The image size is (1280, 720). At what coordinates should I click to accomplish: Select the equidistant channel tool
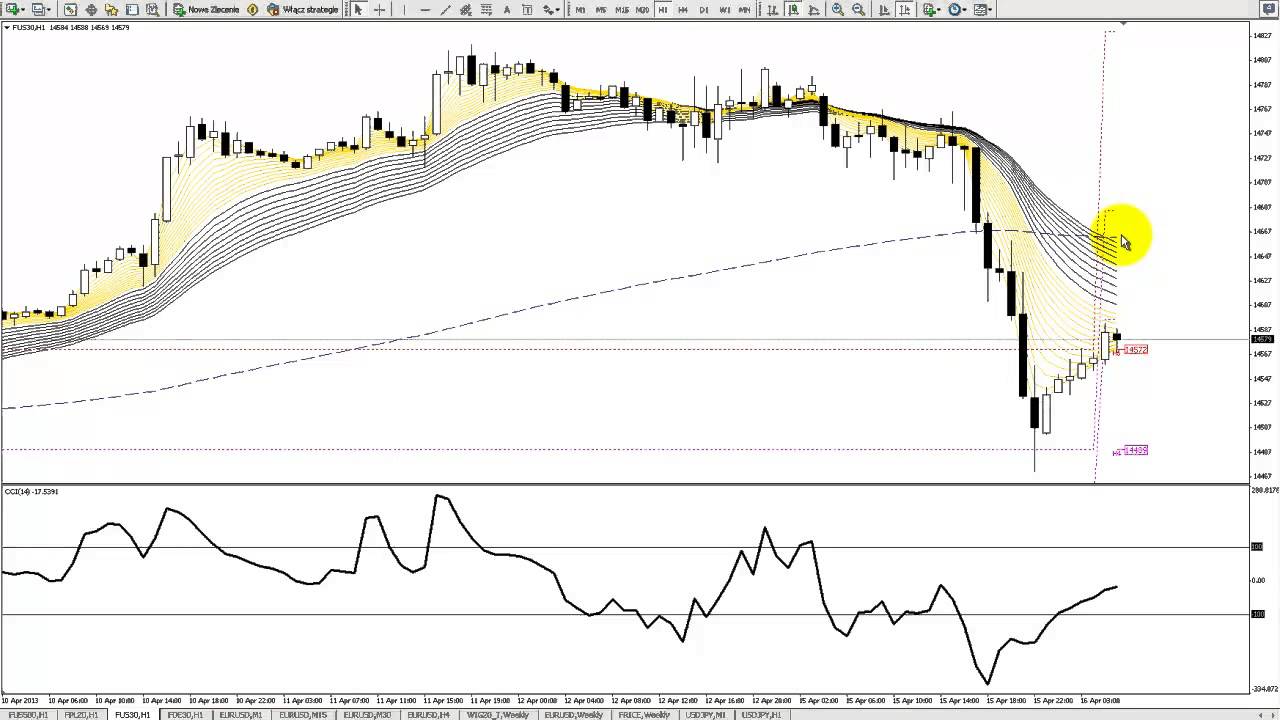pos(466,9)
